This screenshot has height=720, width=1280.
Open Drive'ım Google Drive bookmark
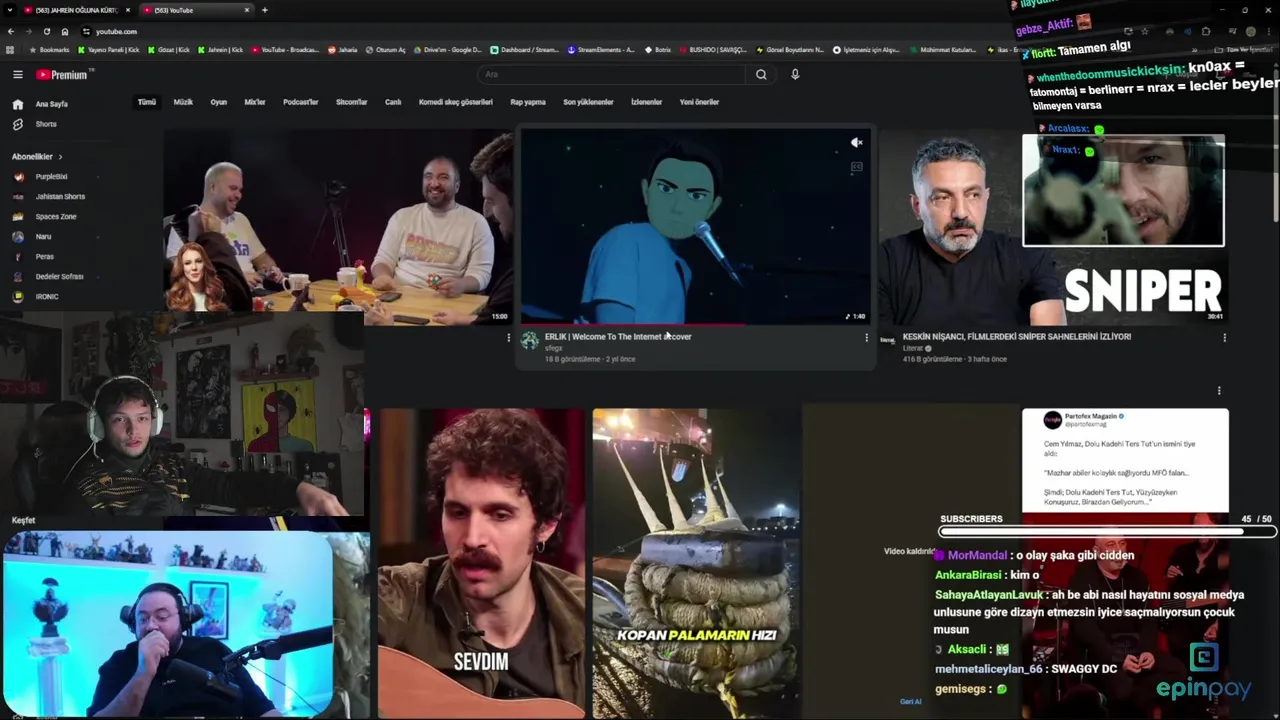pos(448,49)
